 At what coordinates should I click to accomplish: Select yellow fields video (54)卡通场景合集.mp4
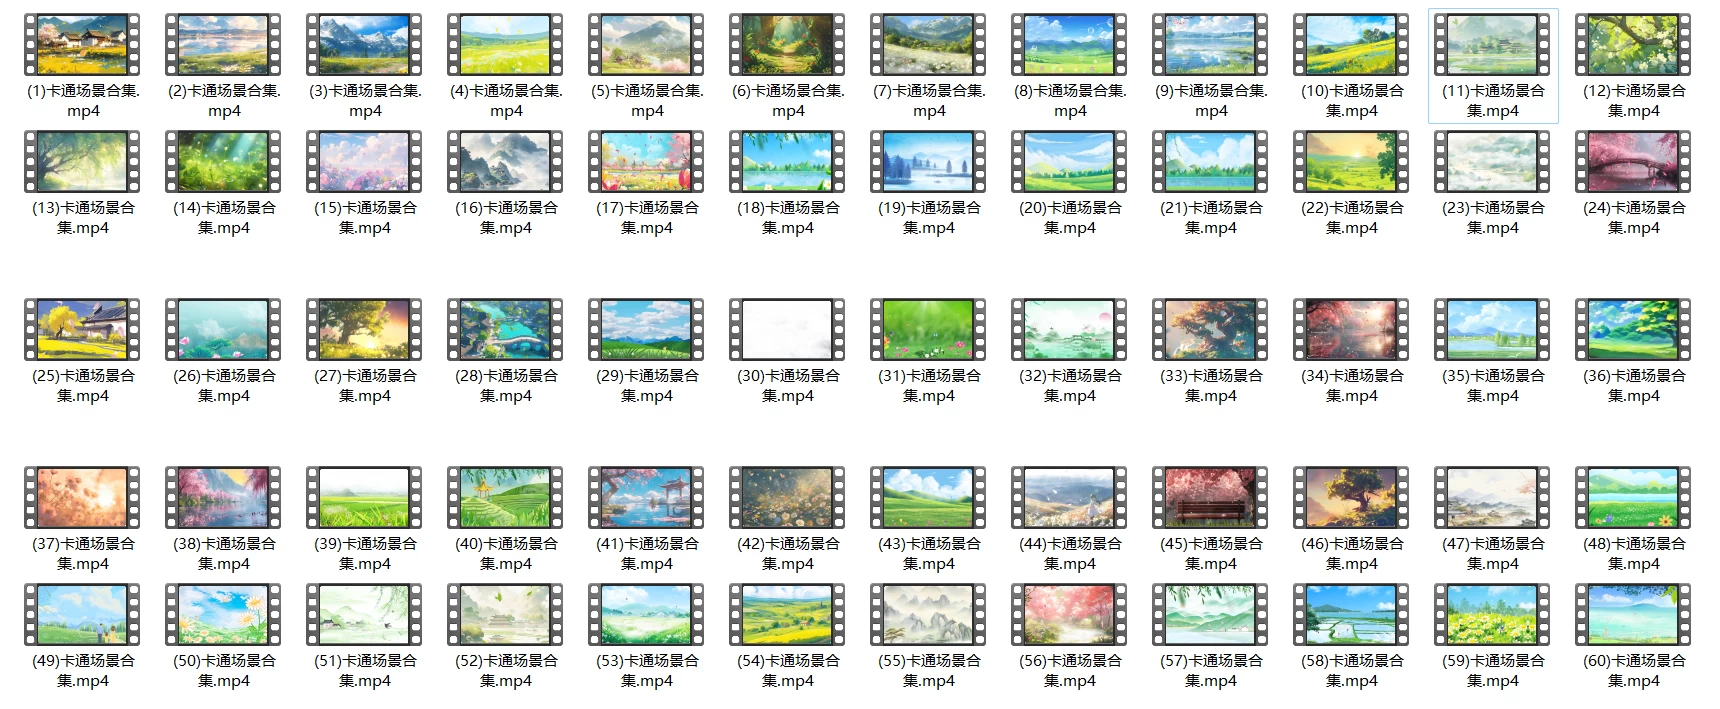point(788,614)
